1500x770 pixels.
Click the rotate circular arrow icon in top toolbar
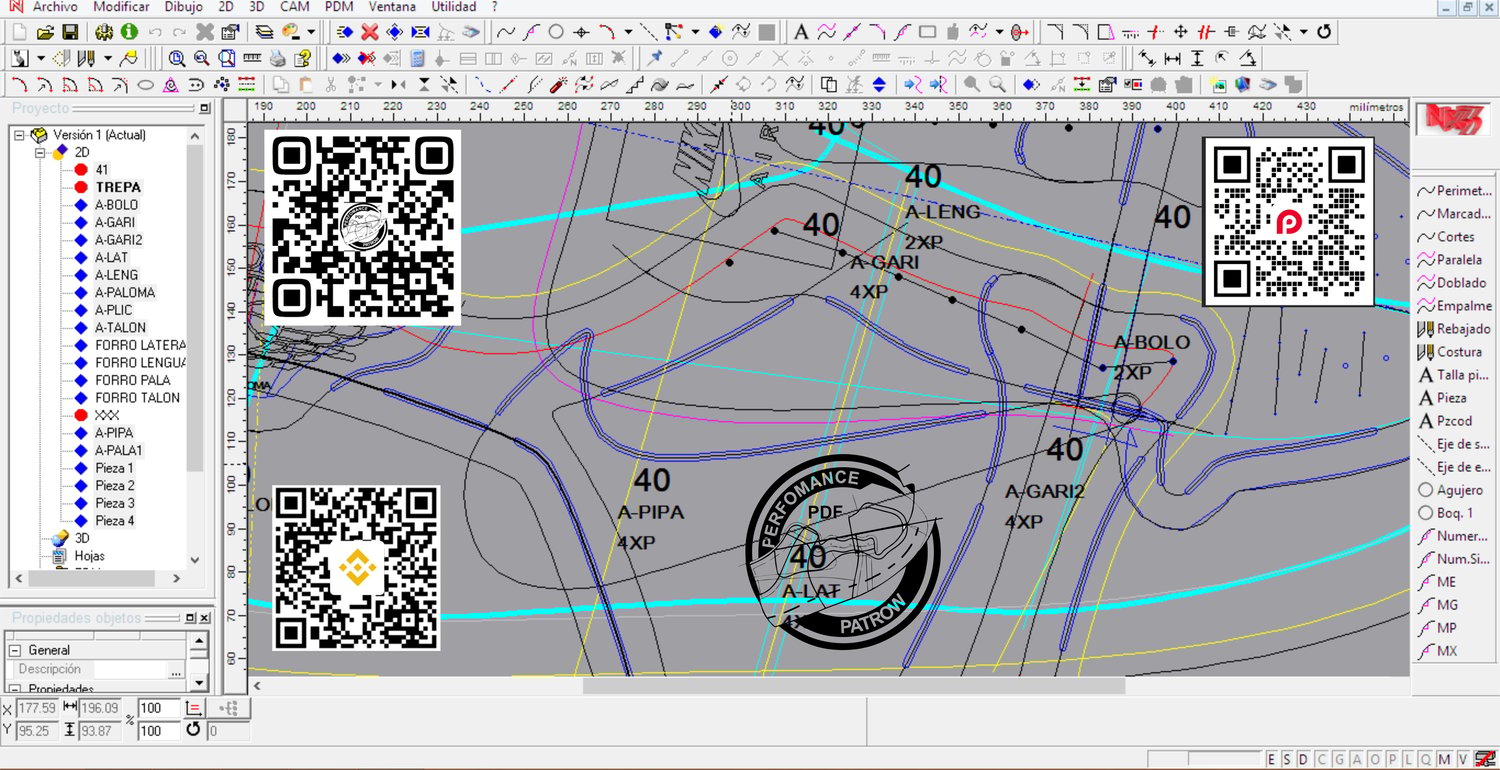point(1325,32)
